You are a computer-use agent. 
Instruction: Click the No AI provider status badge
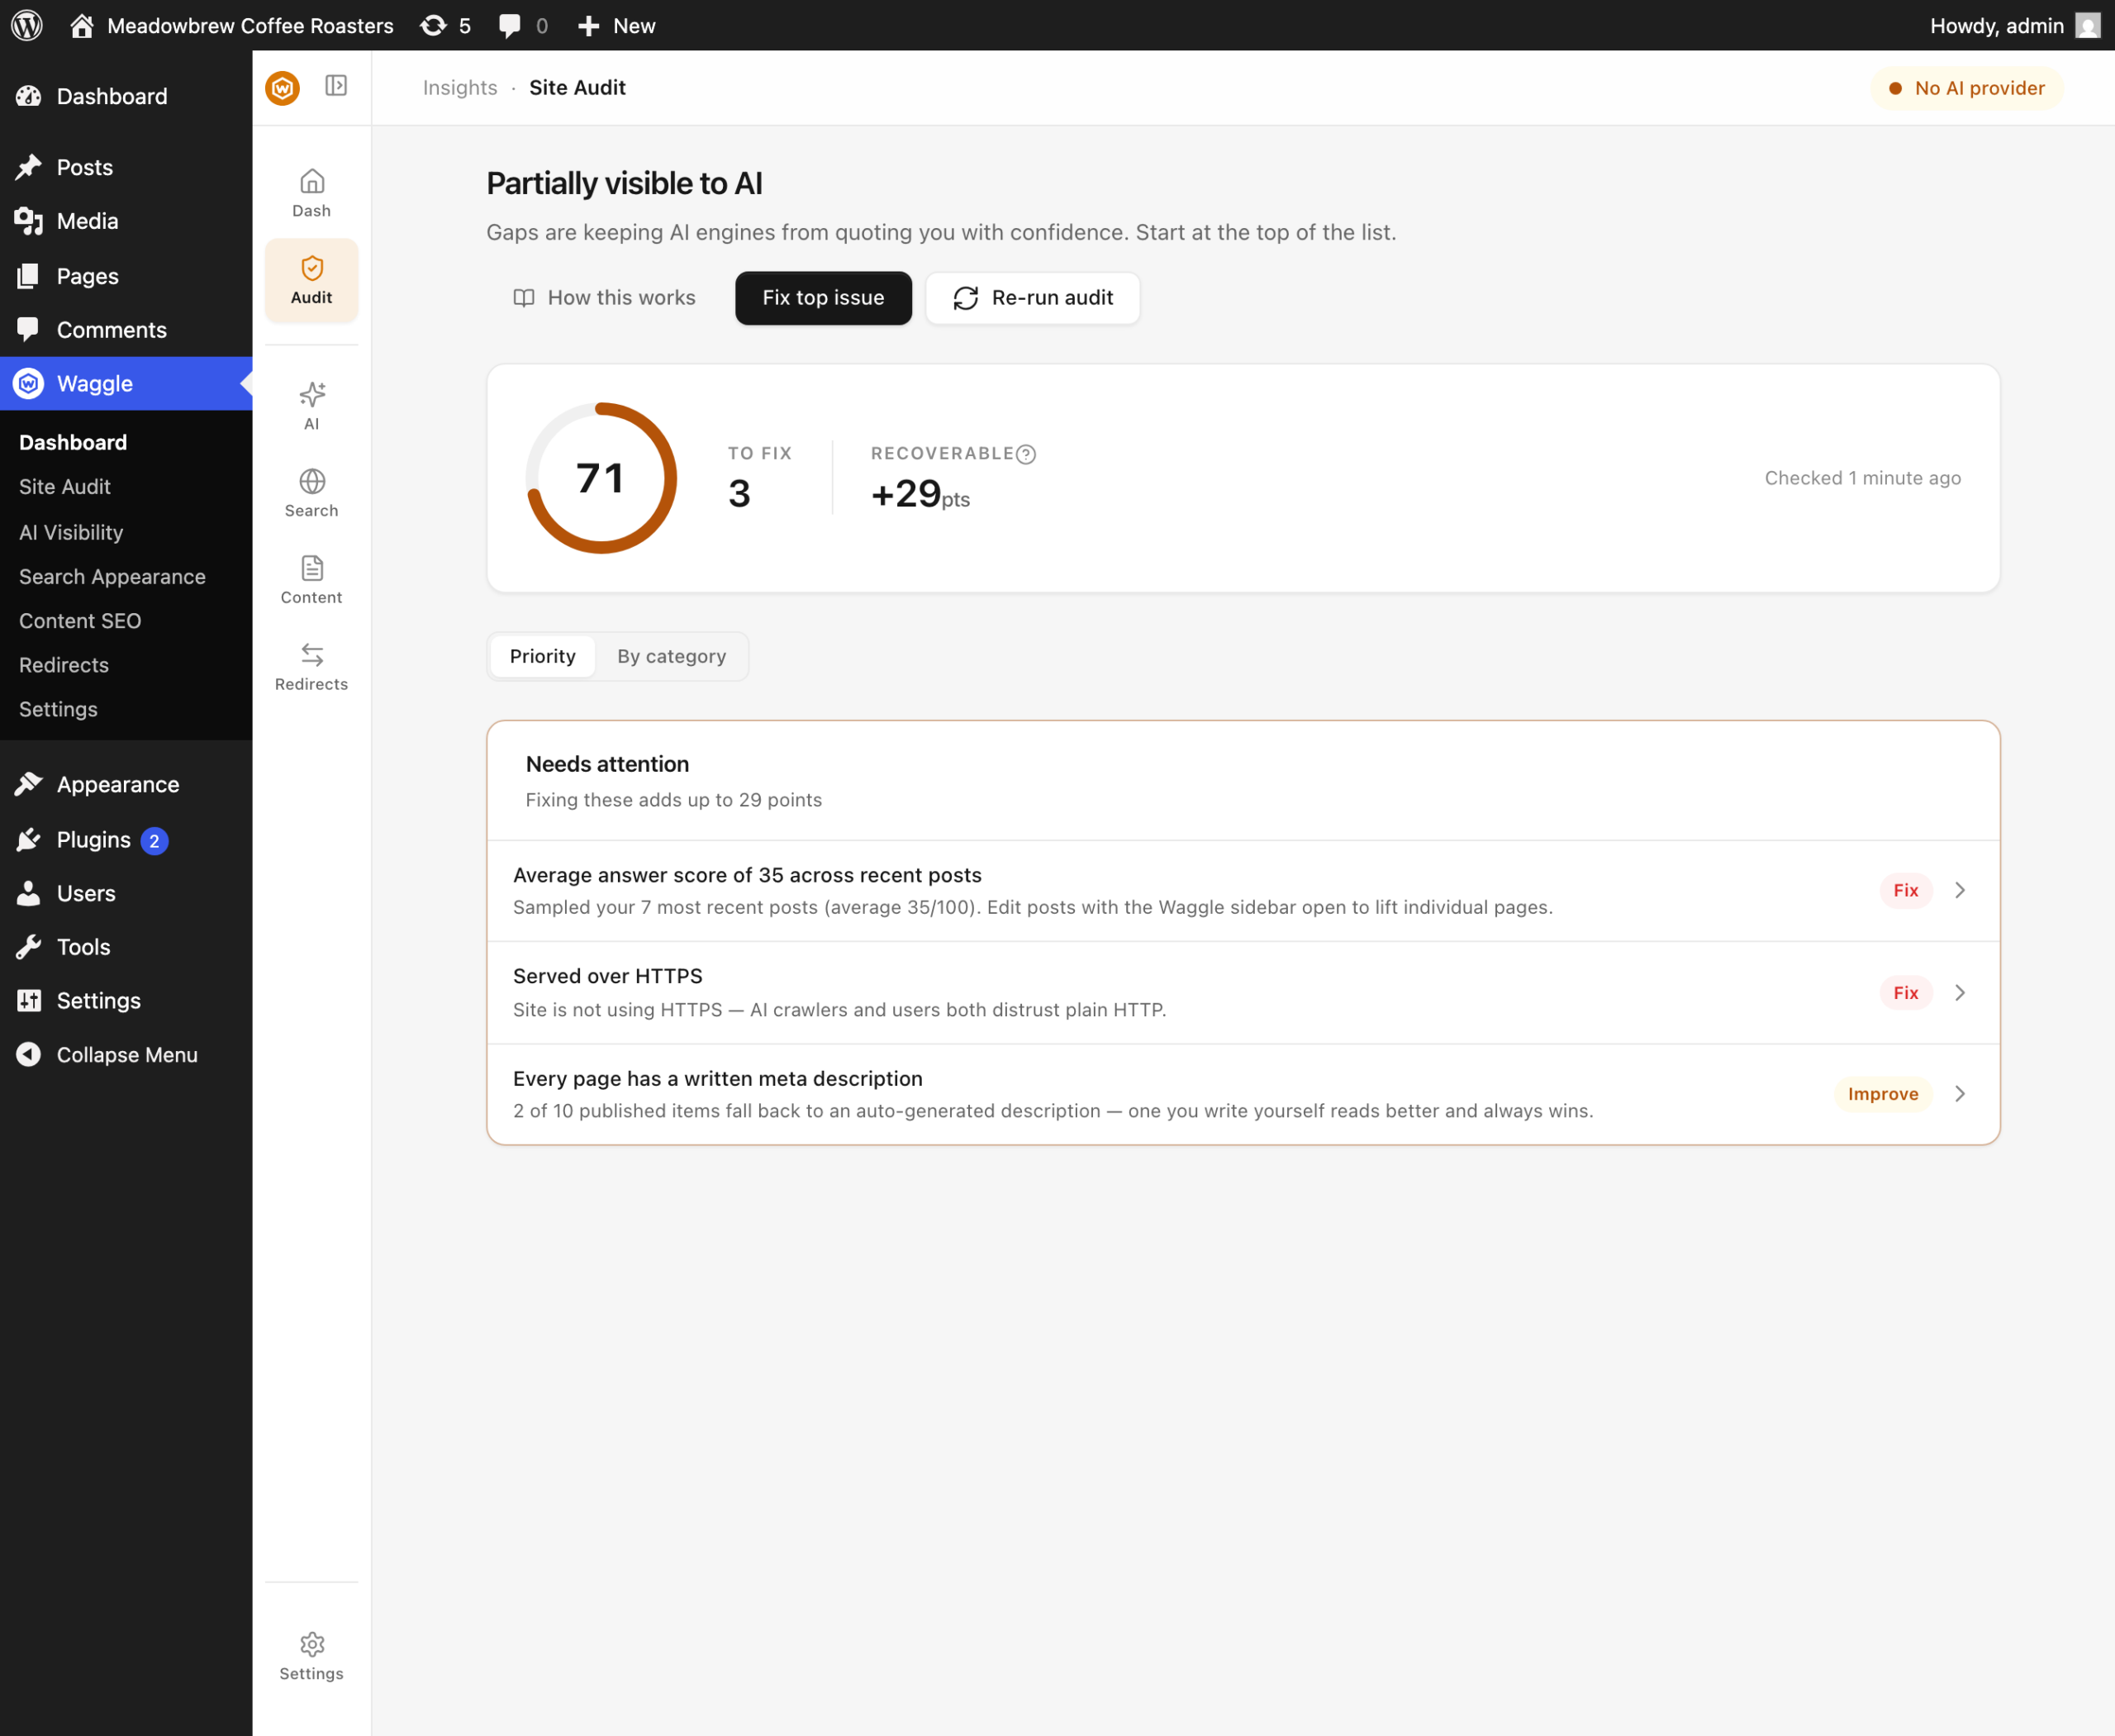pyautogui.click(x=1967, y=88)
